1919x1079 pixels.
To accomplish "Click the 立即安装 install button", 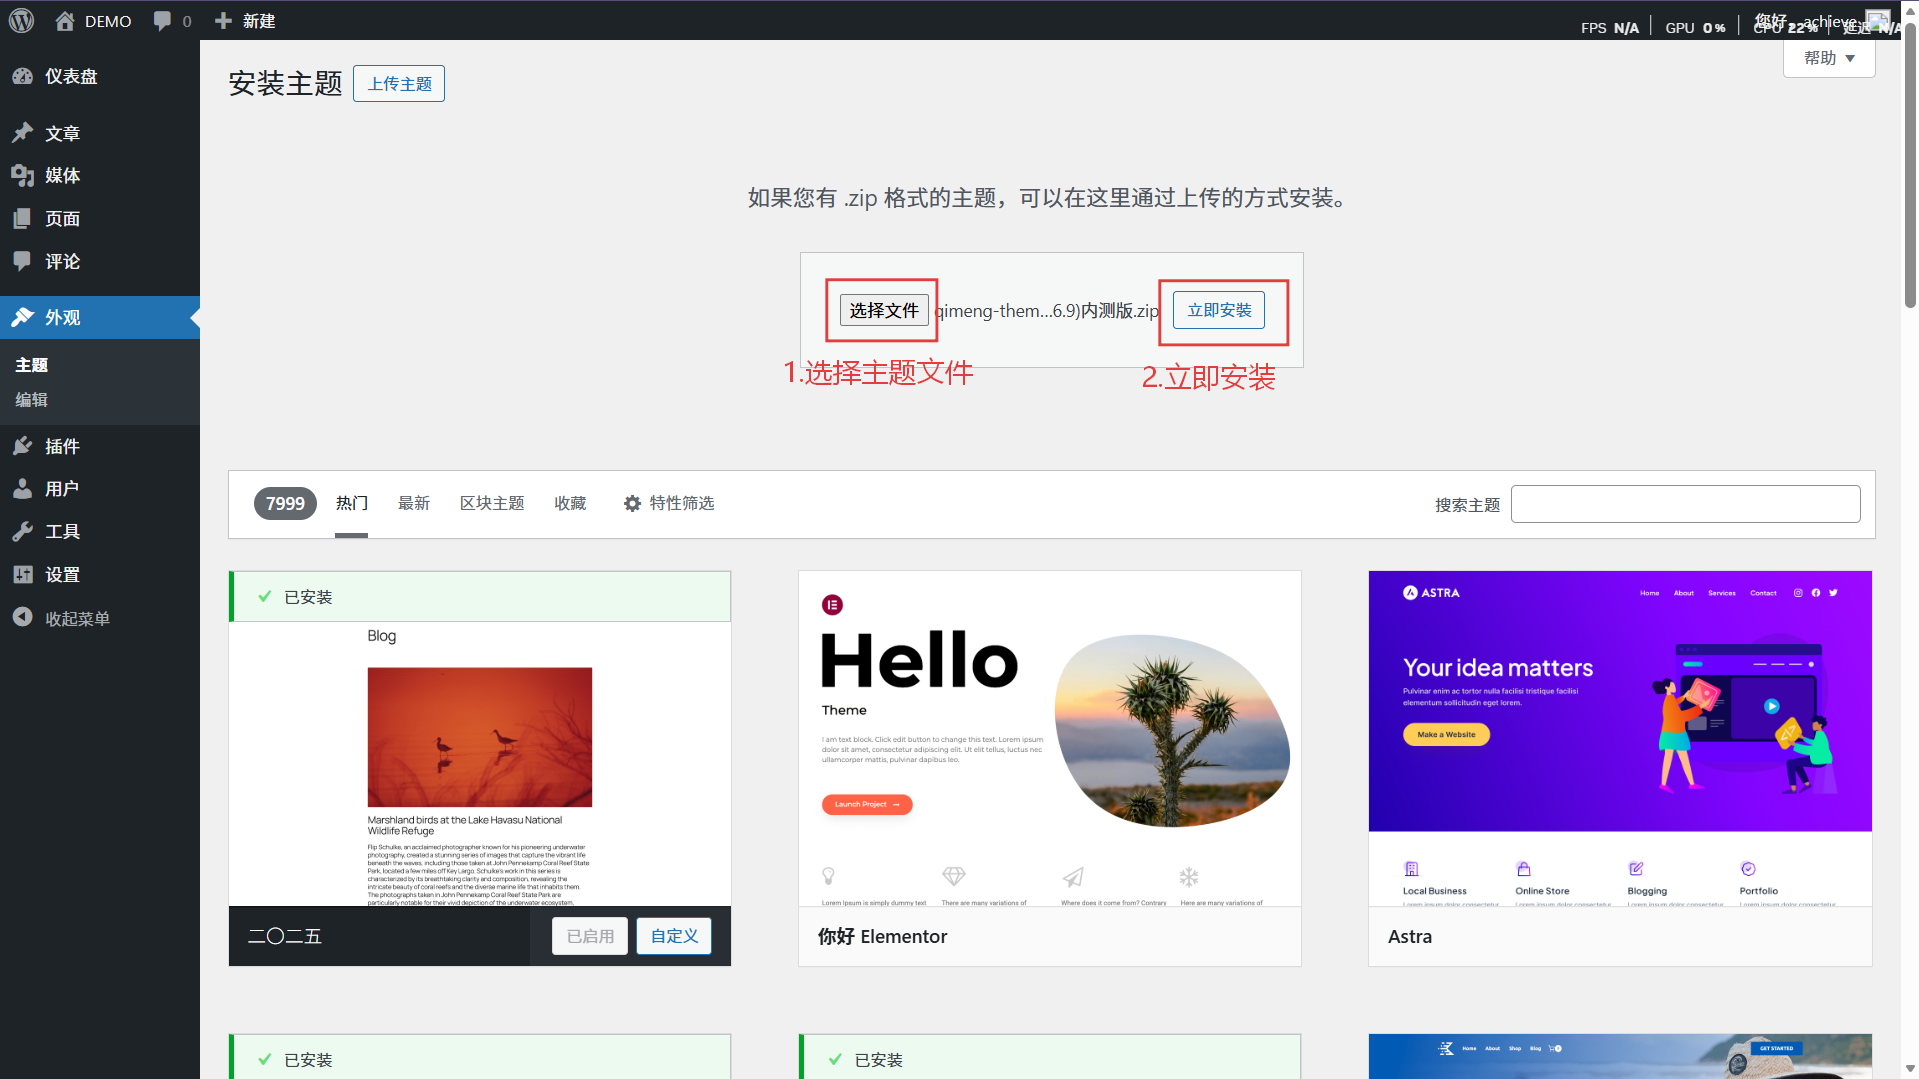I will coord(1218,310).
